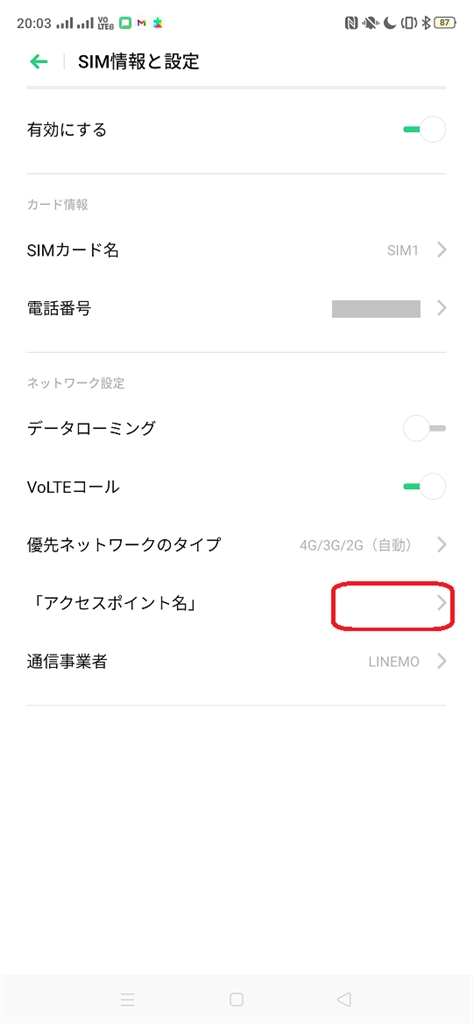
Task: Tap the 通信事業者 label
Action: [67, 662]
